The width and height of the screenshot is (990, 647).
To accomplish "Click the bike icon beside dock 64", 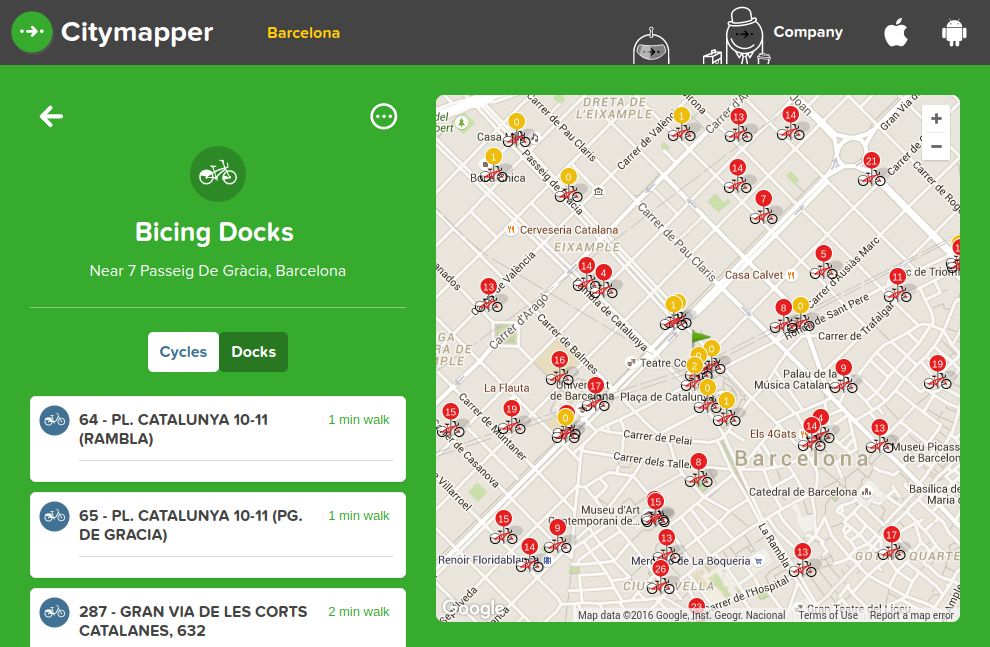I will [54, 420].
